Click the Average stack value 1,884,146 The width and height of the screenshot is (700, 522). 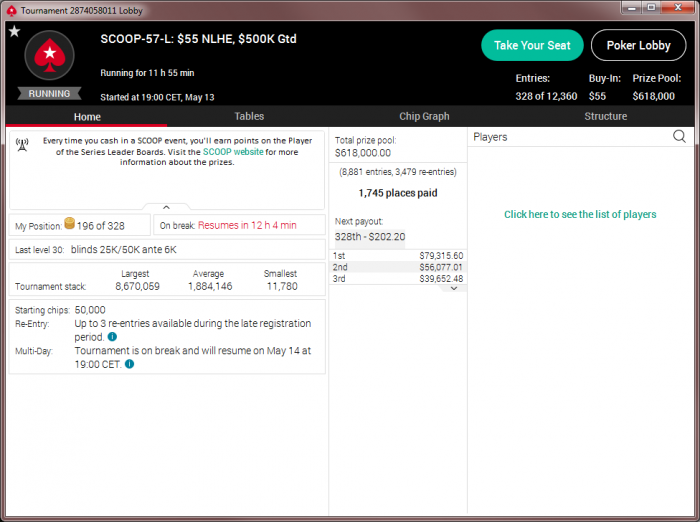[210, 286]
